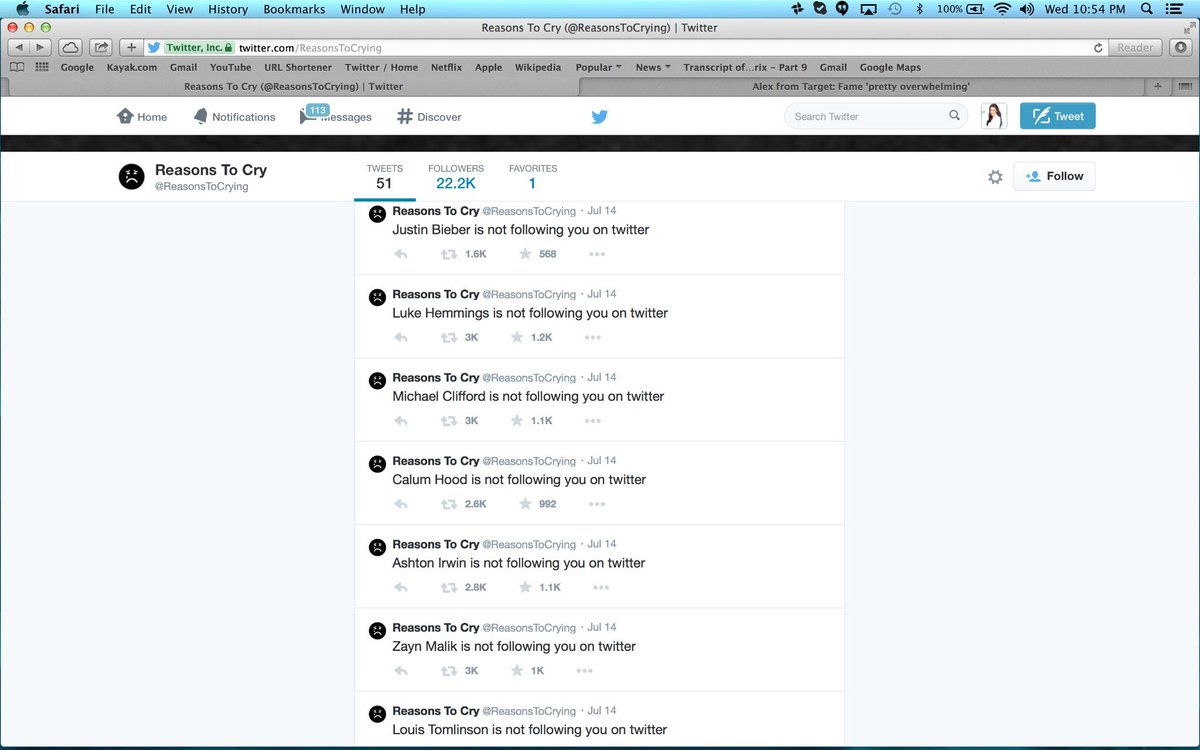Go back with Safari back arrow
The width and height of the screenshot is (1200, 750).
click(19, 47)
